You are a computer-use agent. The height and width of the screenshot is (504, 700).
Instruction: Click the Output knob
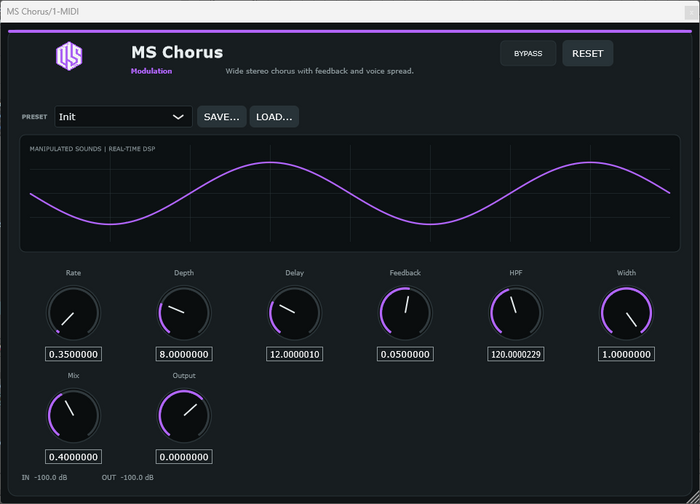pyautogui.click(x=184, y=416)
